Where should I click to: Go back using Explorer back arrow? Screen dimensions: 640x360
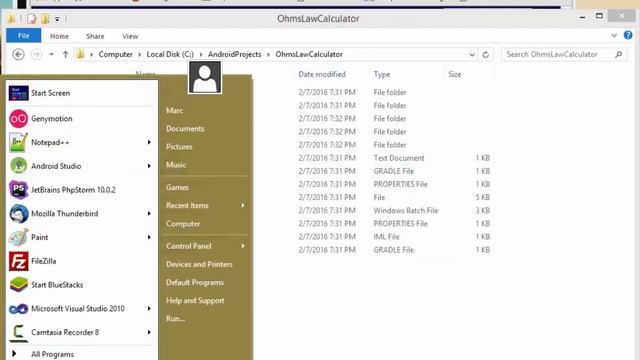click(18, 54)
